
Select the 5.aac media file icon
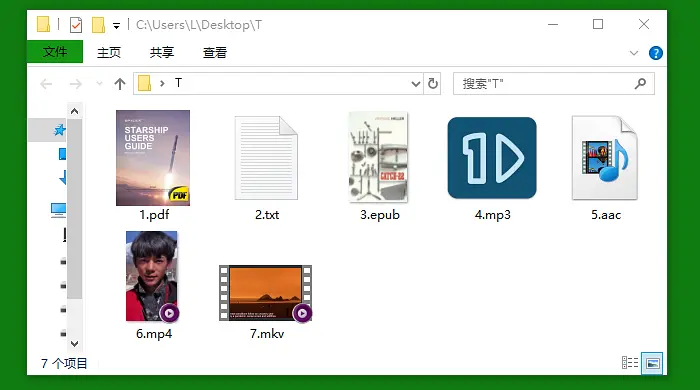[605, 158]
